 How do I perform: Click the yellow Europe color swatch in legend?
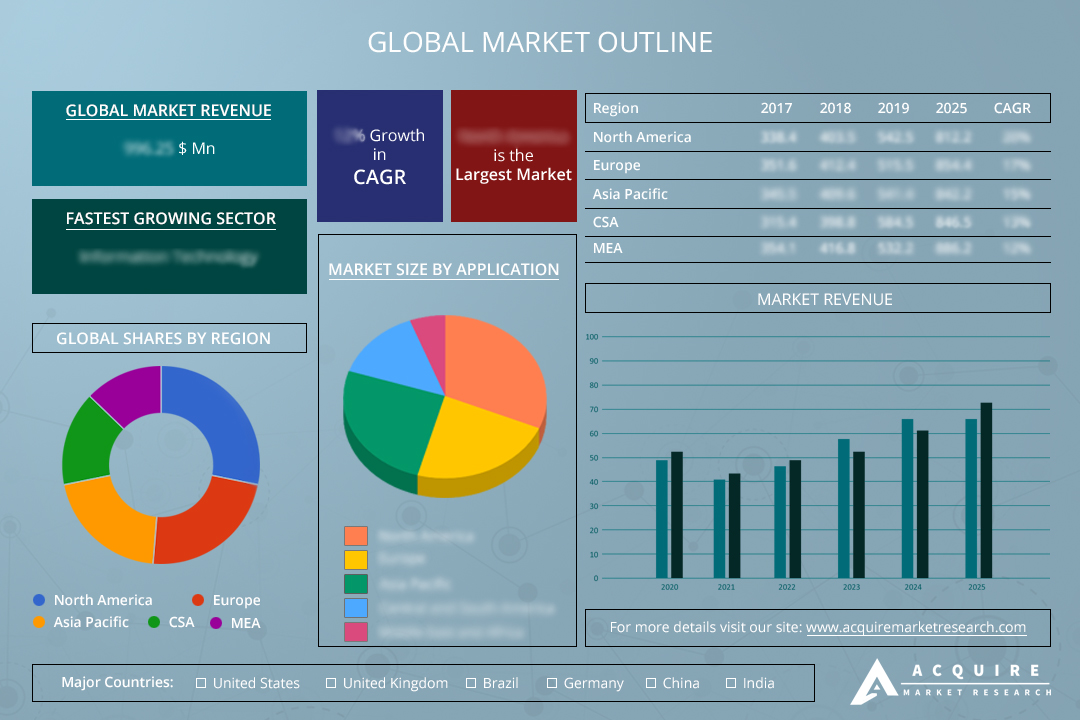355,560
